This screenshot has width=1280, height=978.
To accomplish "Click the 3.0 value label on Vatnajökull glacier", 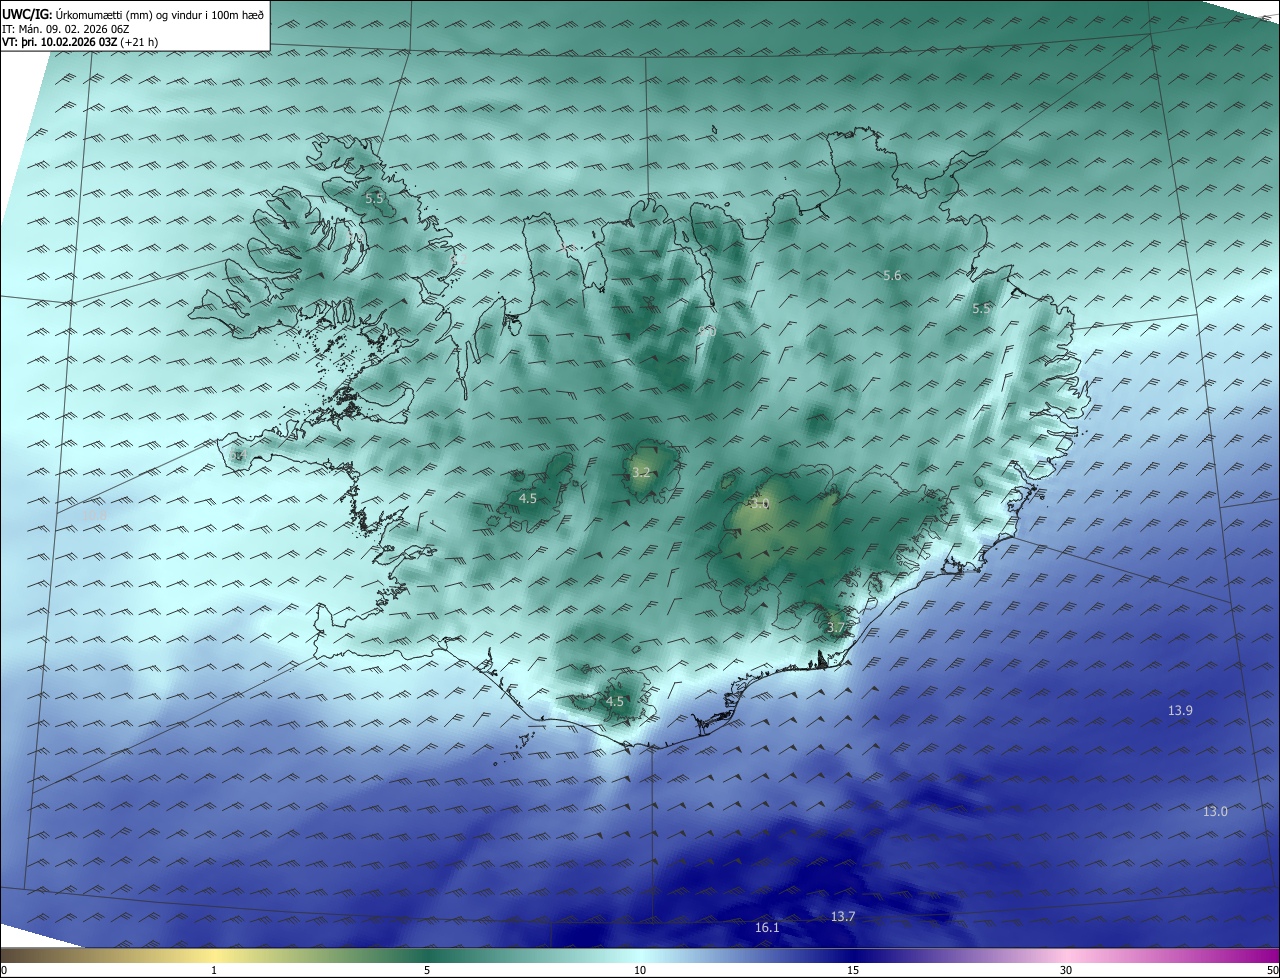I will point(760,504).
